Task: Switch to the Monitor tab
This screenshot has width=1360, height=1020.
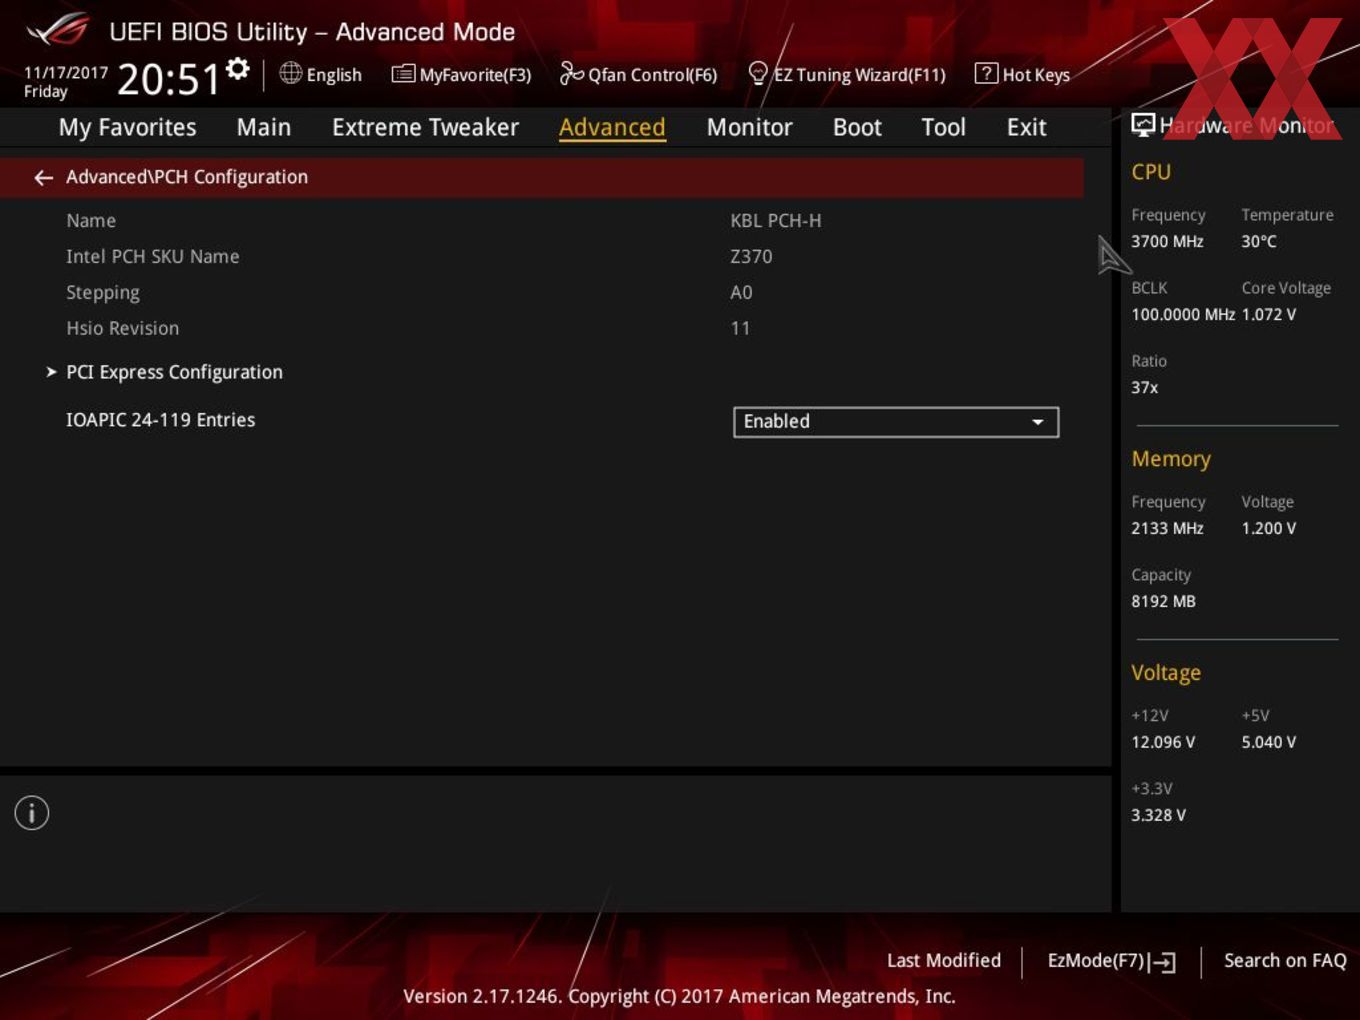Action: click(x=749, y=127)
